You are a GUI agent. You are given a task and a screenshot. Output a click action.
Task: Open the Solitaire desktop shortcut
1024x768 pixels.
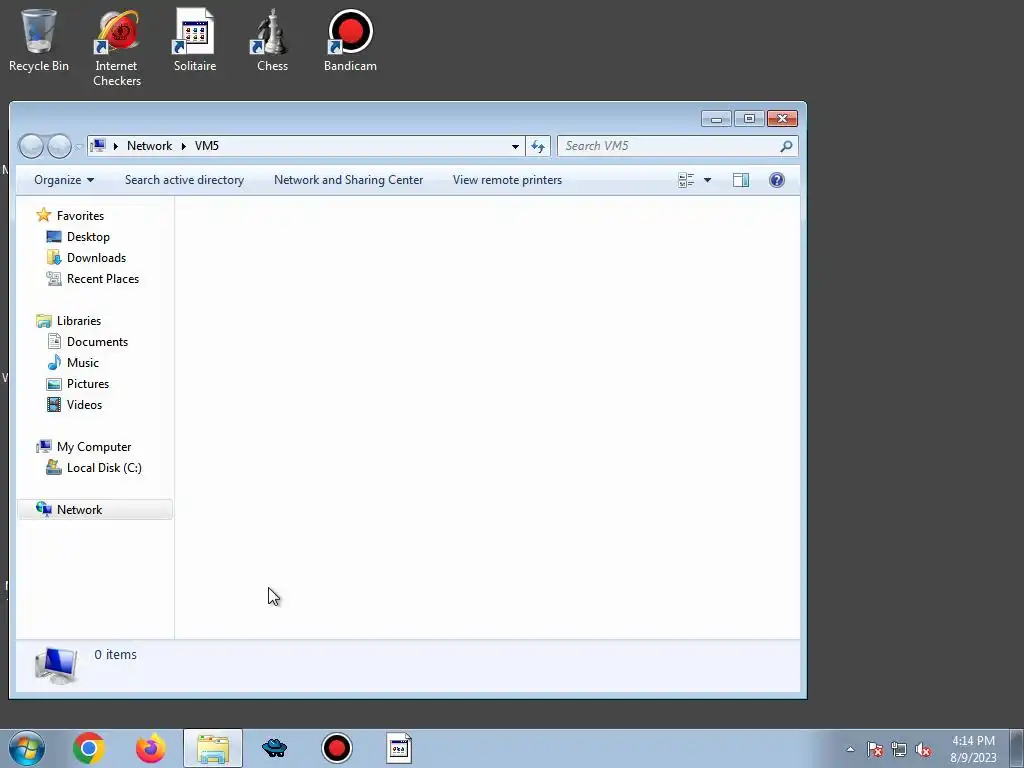coord(195,40)
